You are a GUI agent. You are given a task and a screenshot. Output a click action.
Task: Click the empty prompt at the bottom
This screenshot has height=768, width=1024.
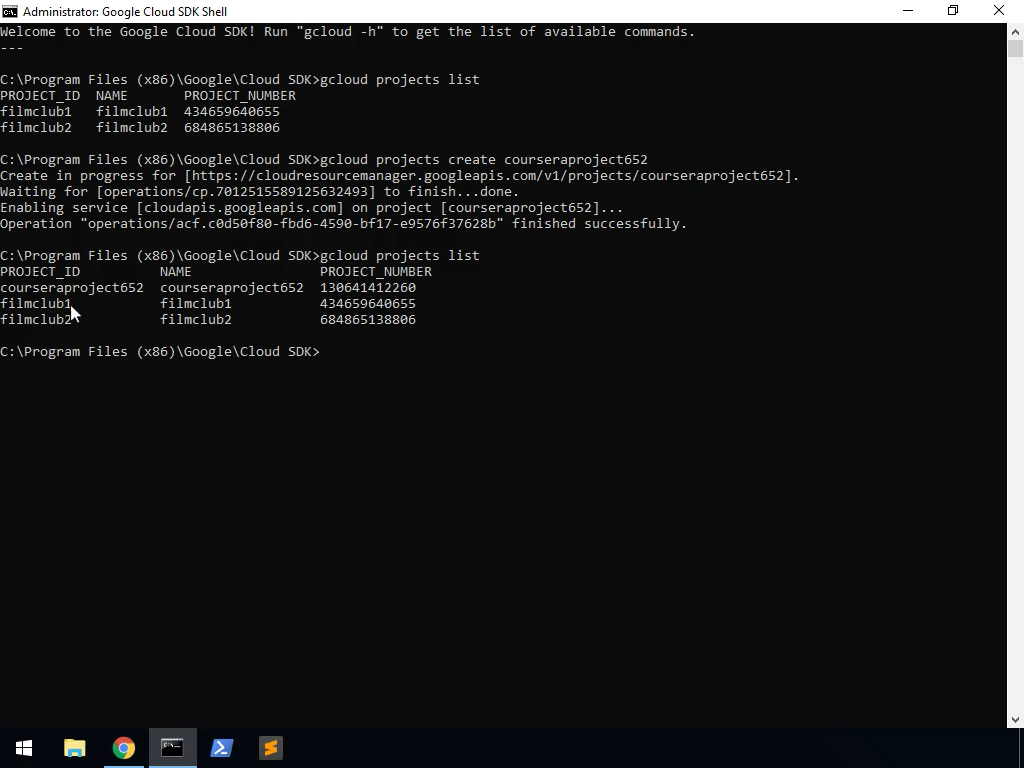click(160, 352)
